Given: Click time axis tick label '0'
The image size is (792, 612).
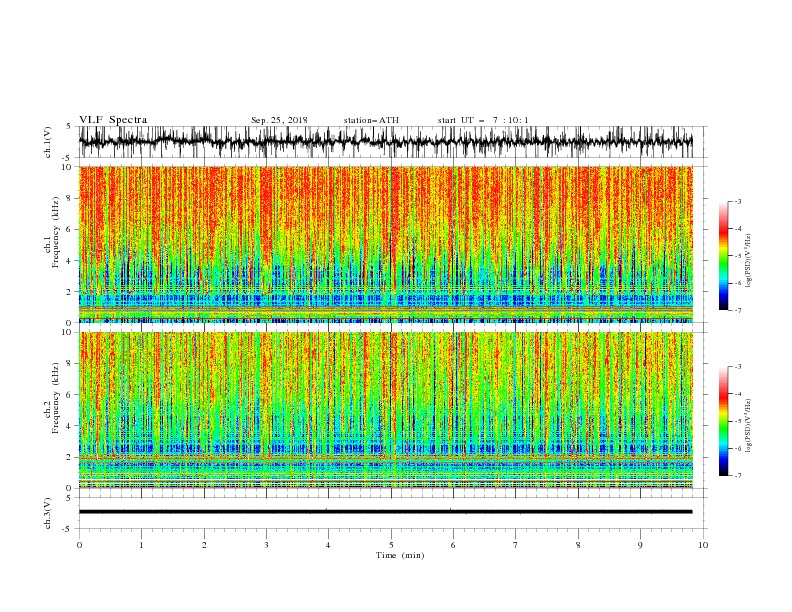Looking at the screenshot, I should click(x=79, y=545).
